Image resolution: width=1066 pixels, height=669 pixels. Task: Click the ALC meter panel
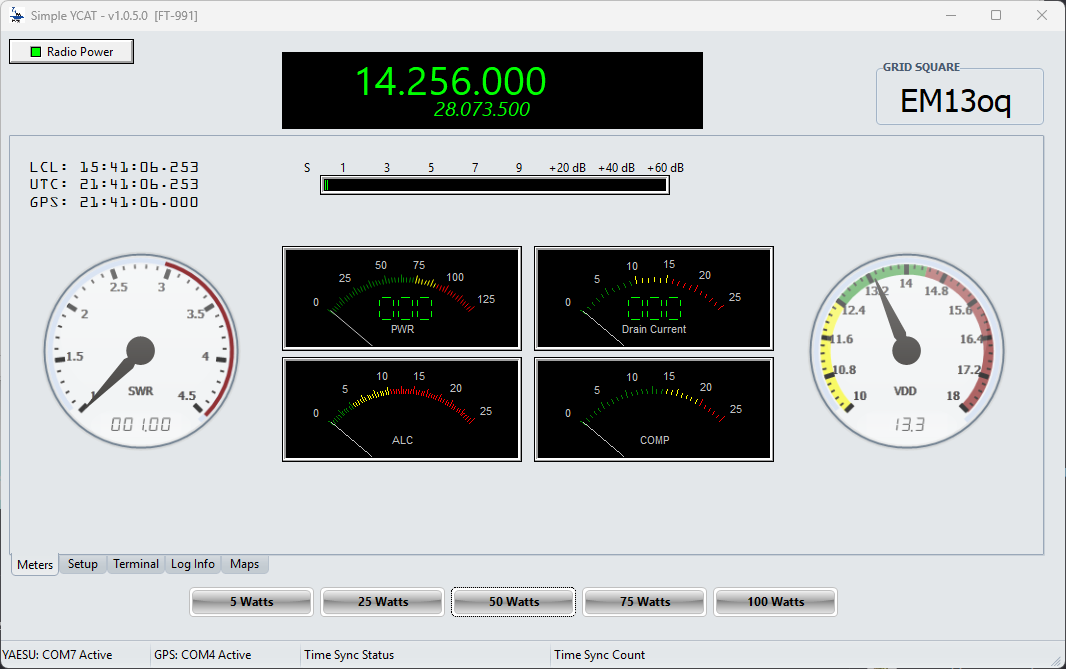(401, 409)
